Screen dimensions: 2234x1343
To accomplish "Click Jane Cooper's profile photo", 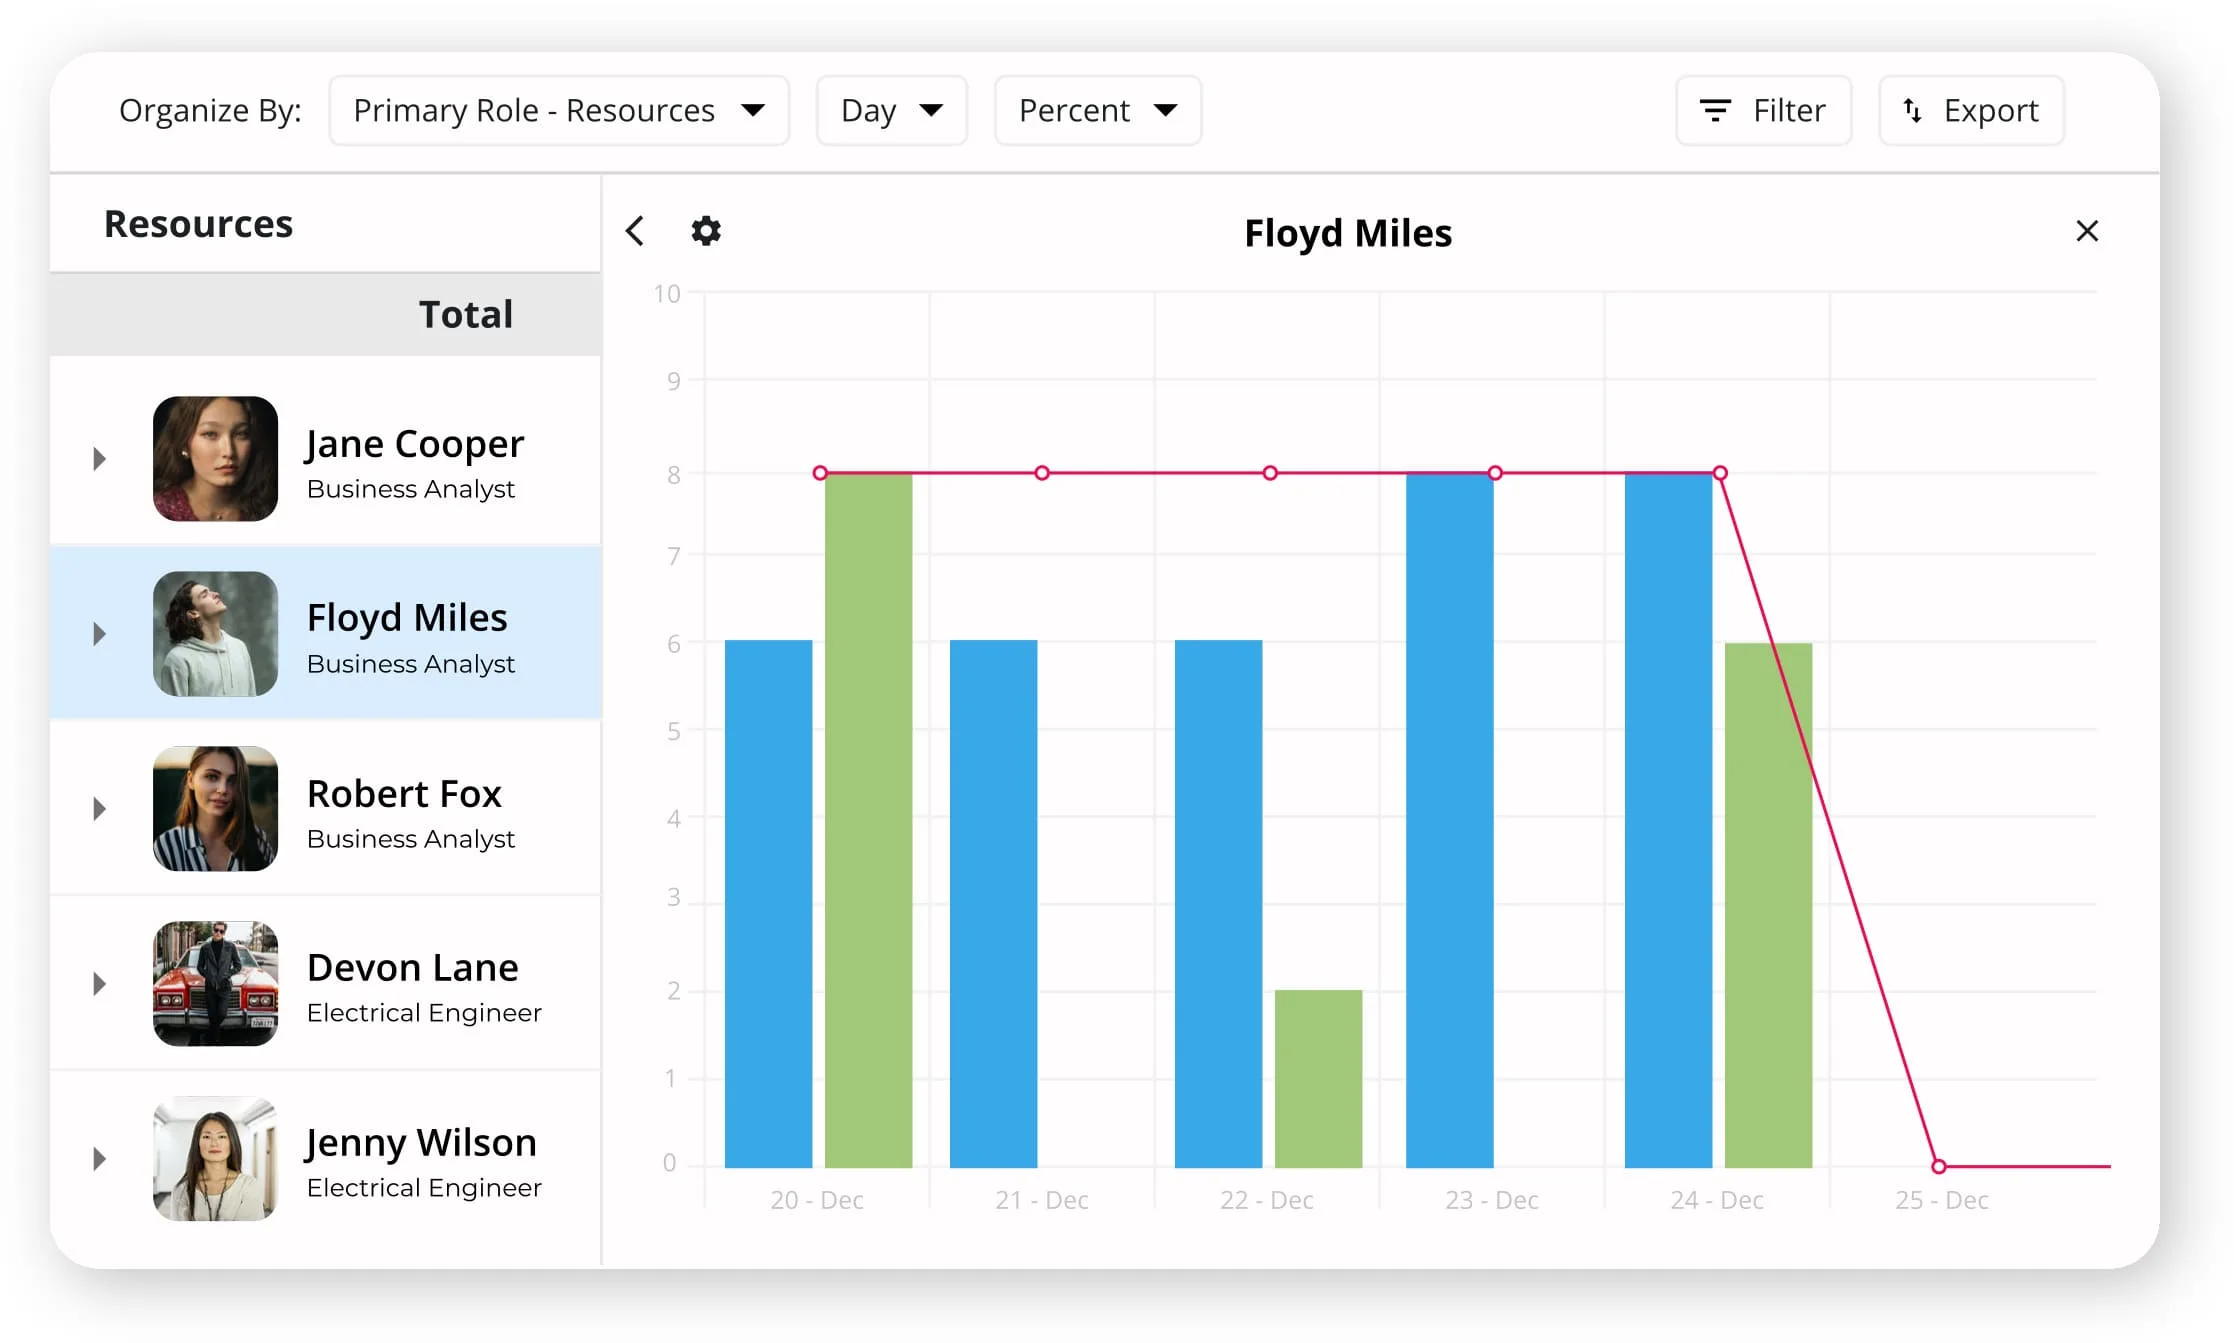I will tap(215, 459).
